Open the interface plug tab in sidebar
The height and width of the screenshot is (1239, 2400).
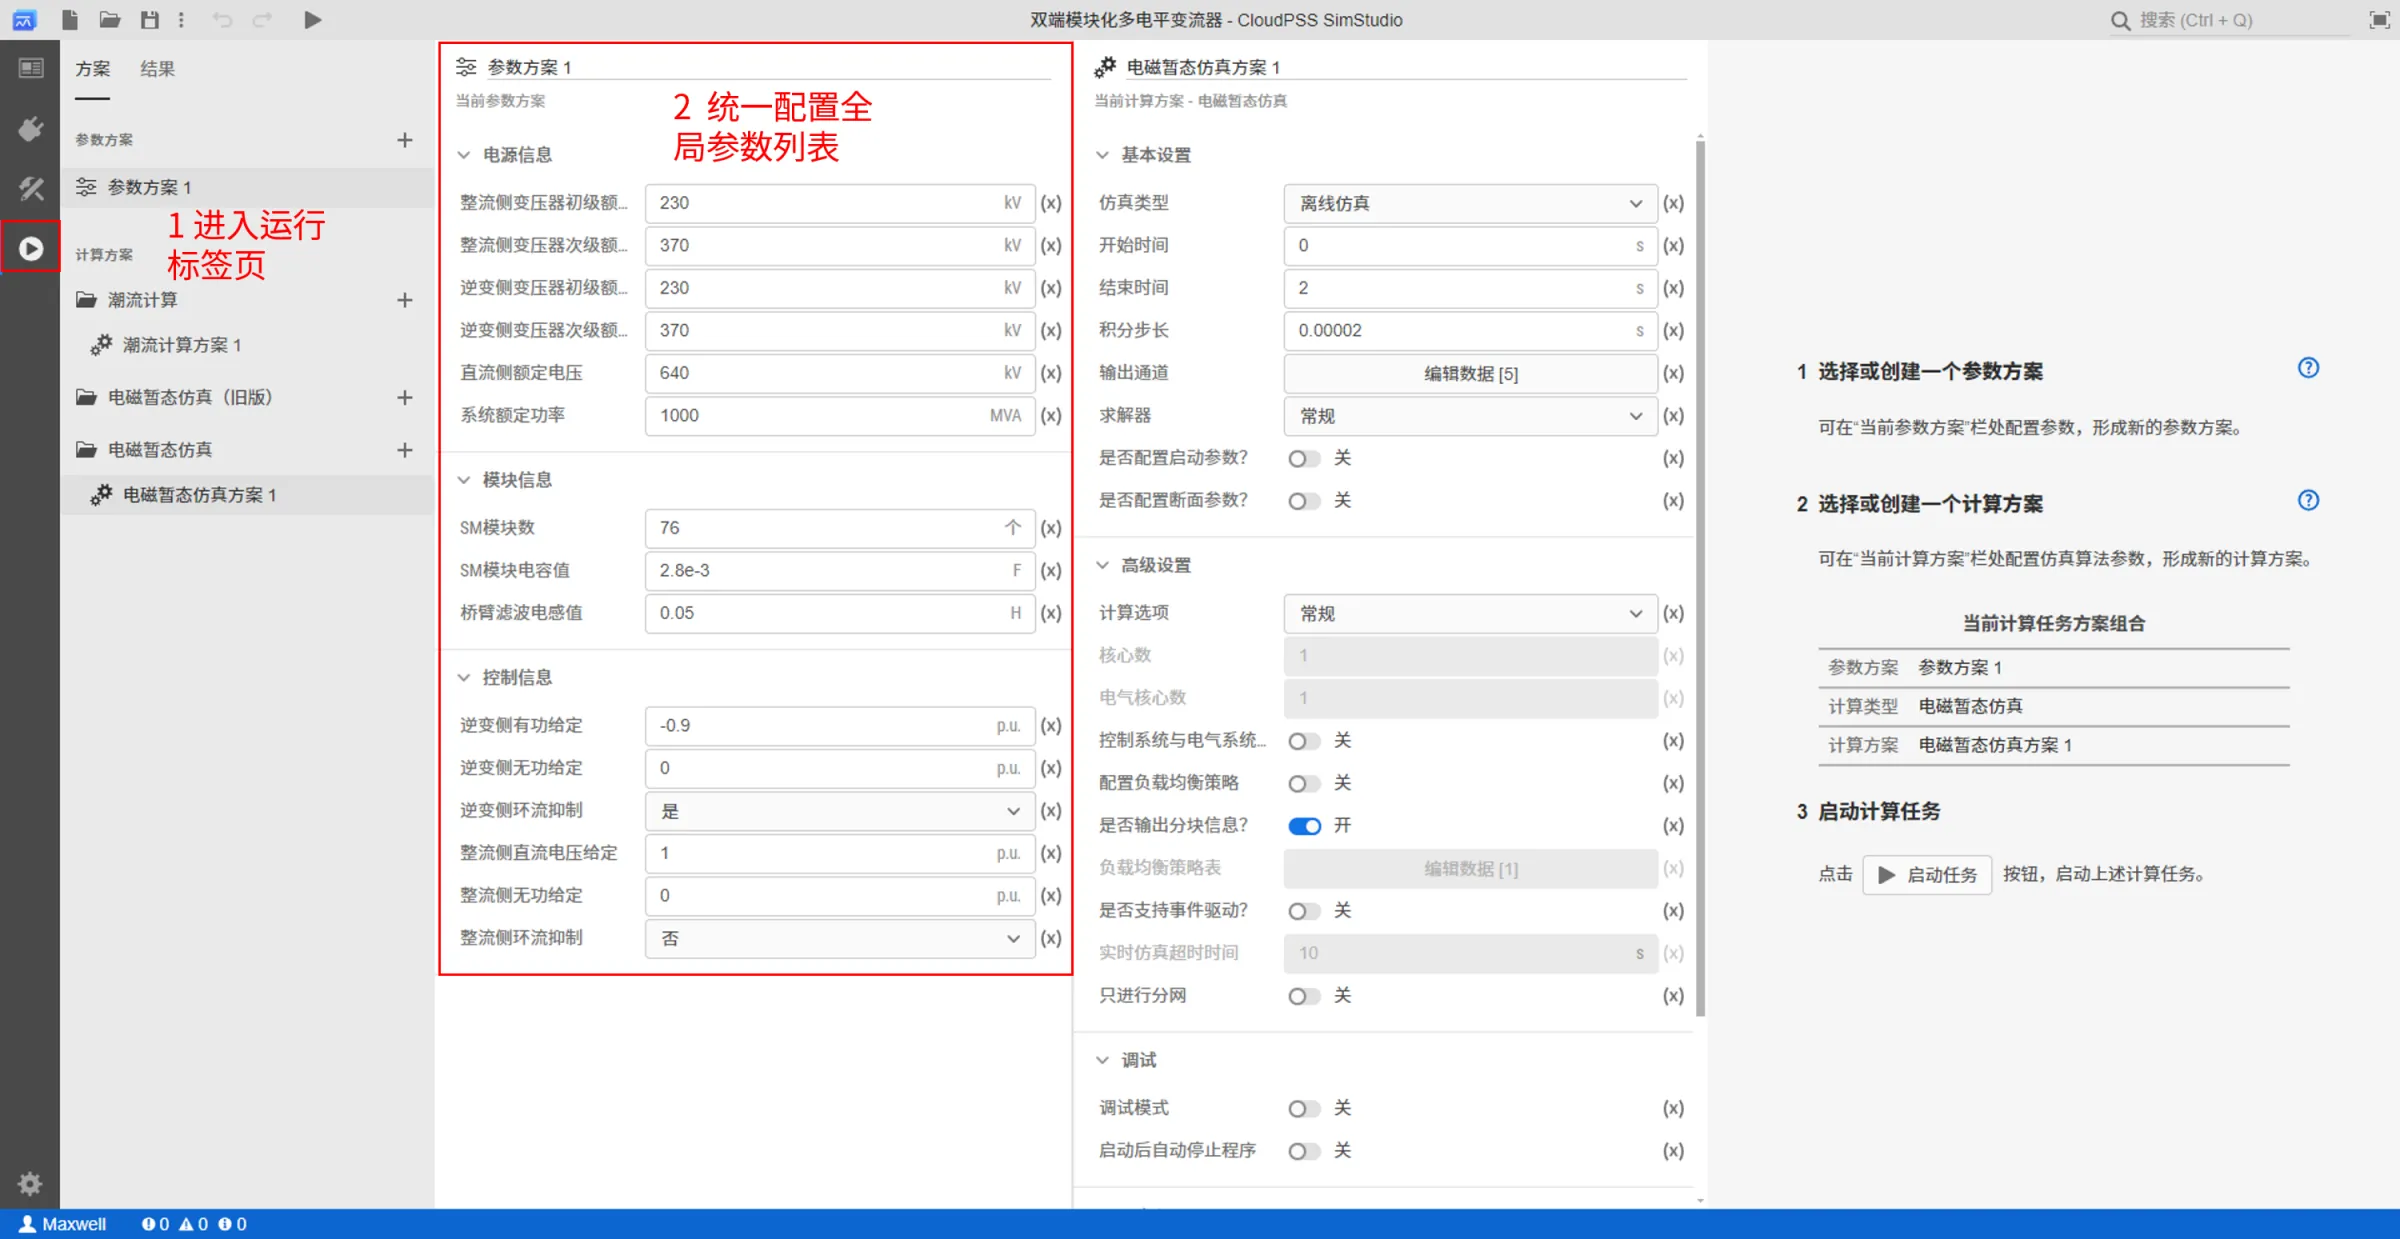click(31, 129)
